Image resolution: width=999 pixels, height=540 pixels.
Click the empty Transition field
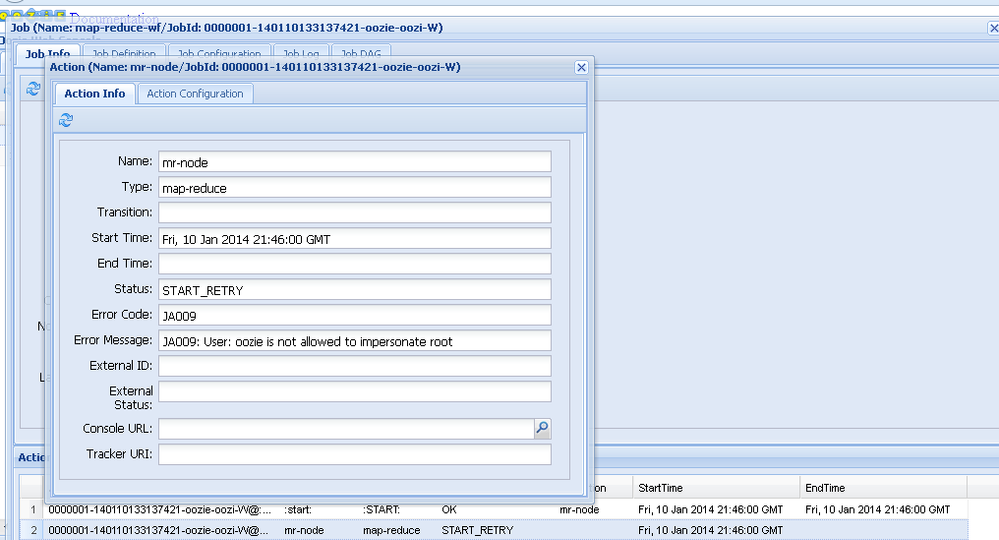[x=355, y=213]
